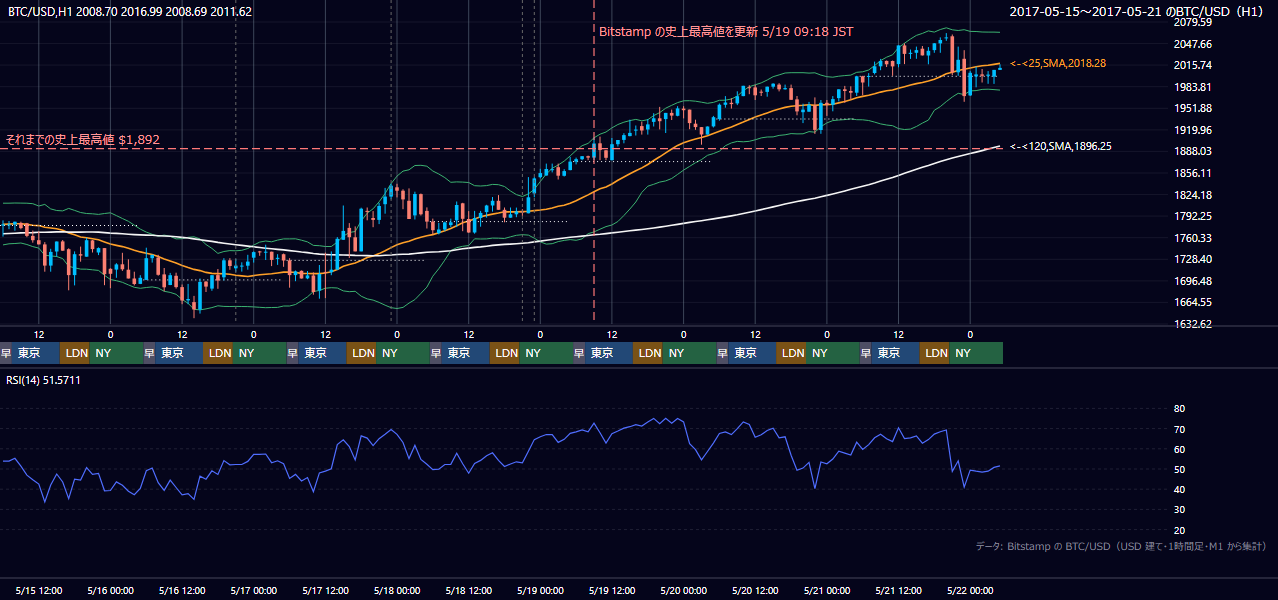Screen dimensions: 1278x600
Task: Click the RSI scale level 30
Action: click(1179, 510)
